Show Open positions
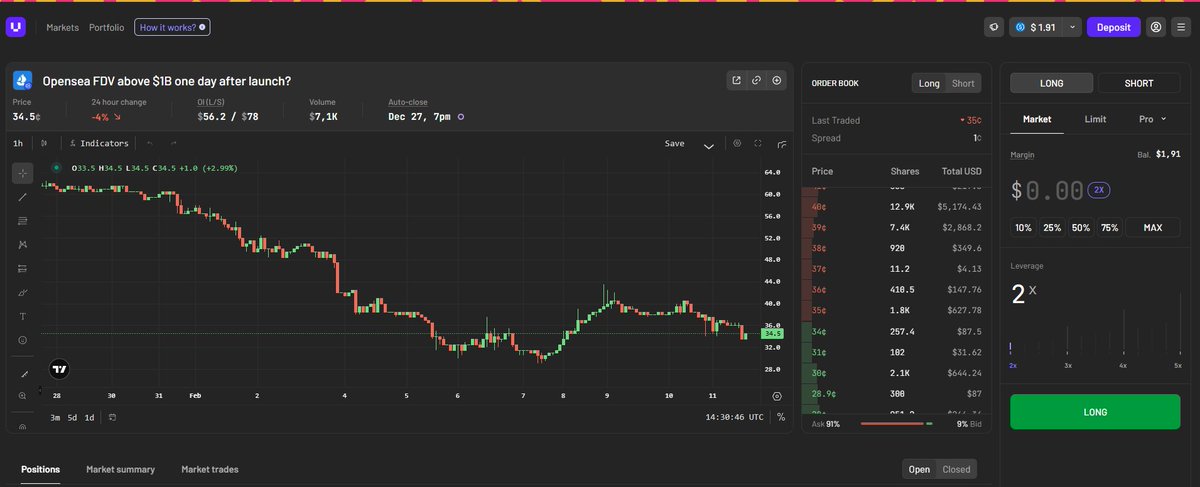Image resolution: width=1200 pixels, height=487 pixels. click(919, 469)
